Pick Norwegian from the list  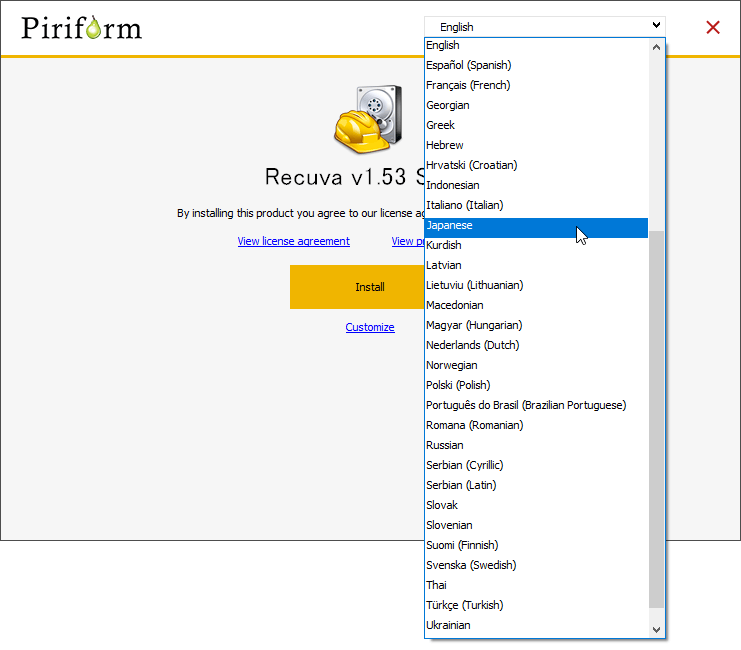coord(536,365)
